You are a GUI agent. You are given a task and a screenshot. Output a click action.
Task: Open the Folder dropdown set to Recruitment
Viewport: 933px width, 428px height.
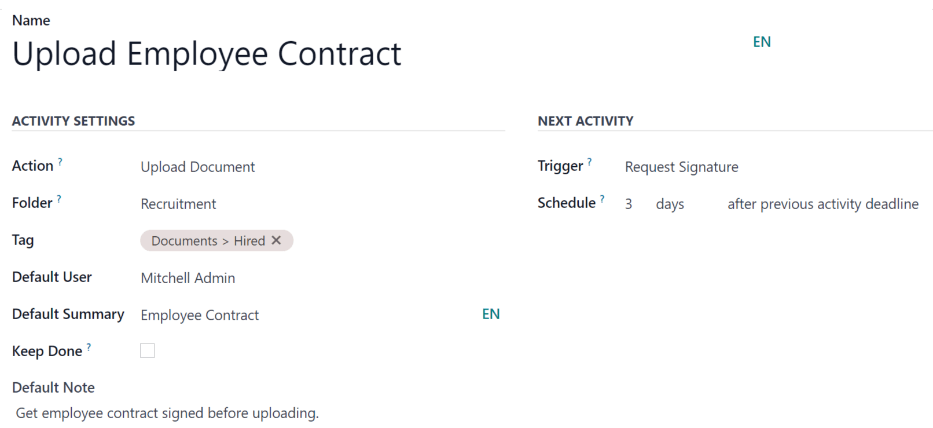point(300,204)
